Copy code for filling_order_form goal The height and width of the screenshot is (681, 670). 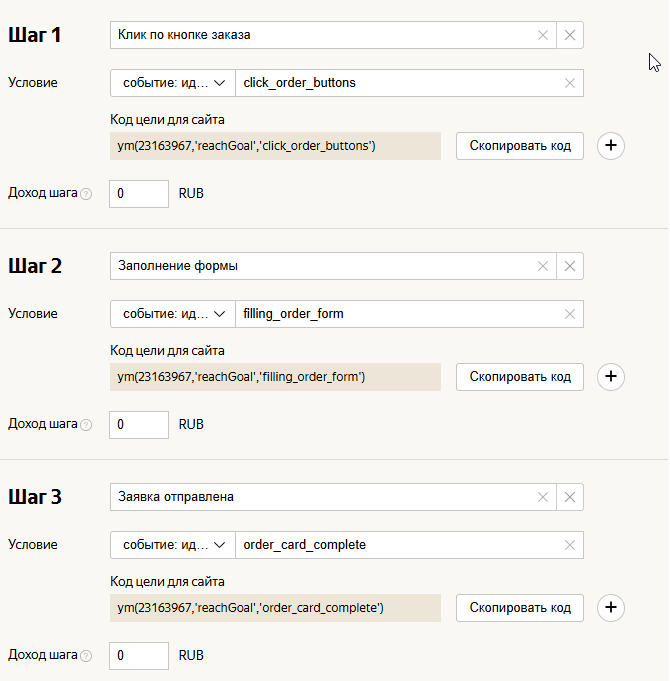pos(520,377)
